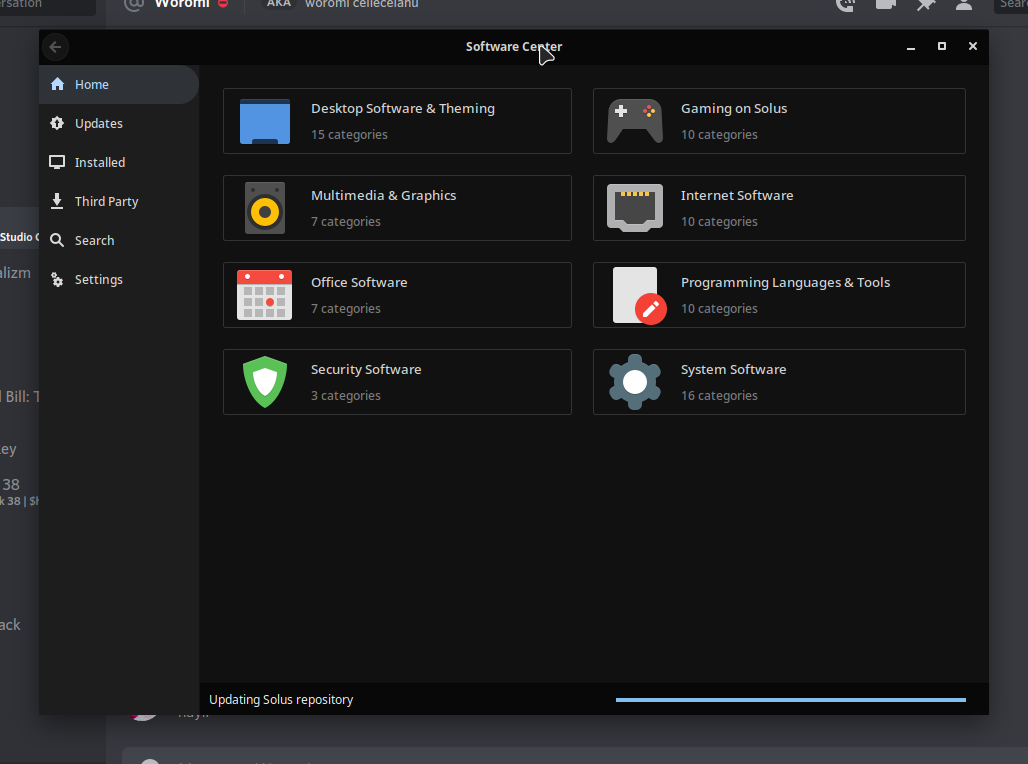The height and width of the screenshot is (764, 1028).
Task: Open Office Software category
Action: pos(397,295)
